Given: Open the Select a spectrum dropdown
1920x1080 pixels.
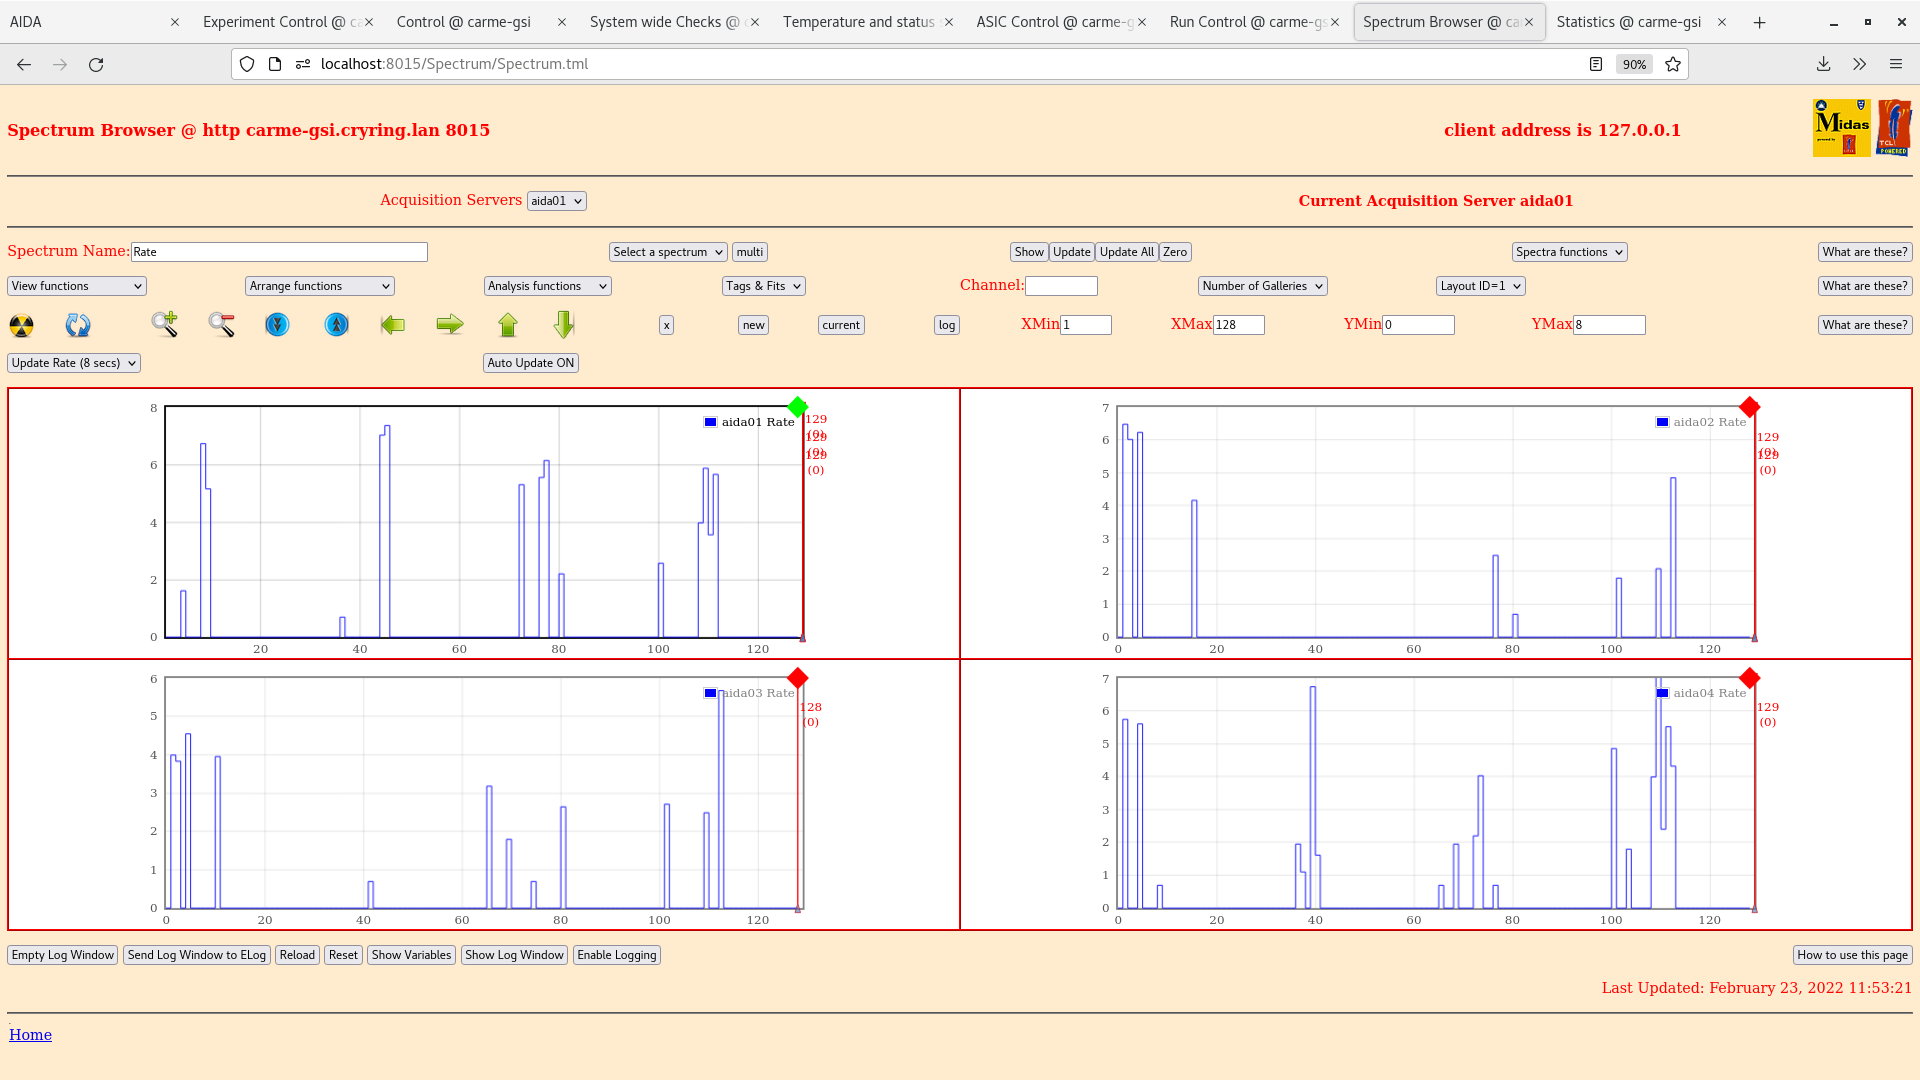Looking at the screenshot, I should click(x=668, y=252).
